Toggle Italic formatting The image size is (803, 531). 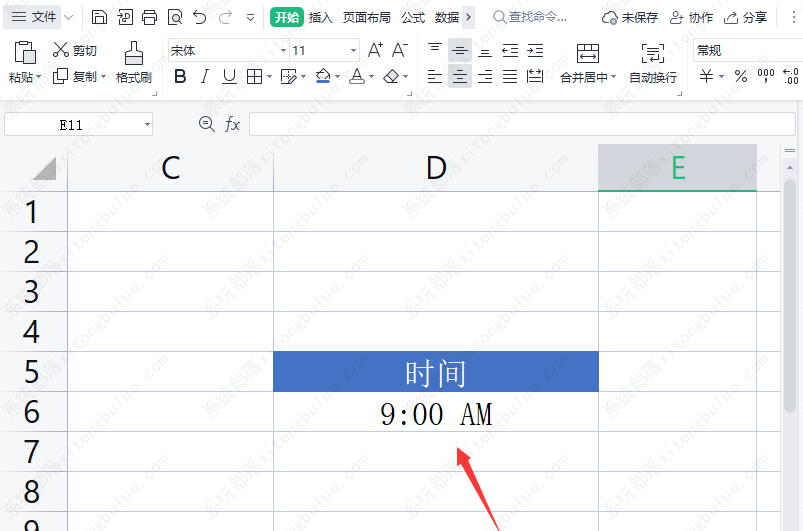(x=205, y=77)
